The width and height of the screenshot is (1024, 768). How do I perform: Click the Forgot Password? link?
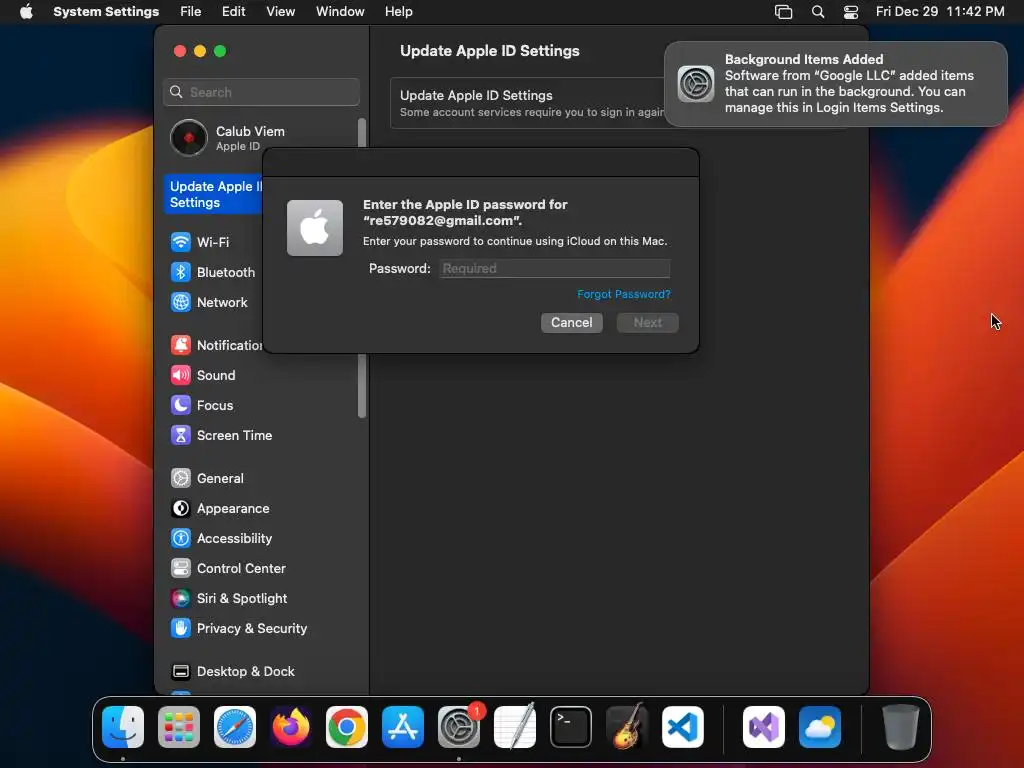coord(624,295)
